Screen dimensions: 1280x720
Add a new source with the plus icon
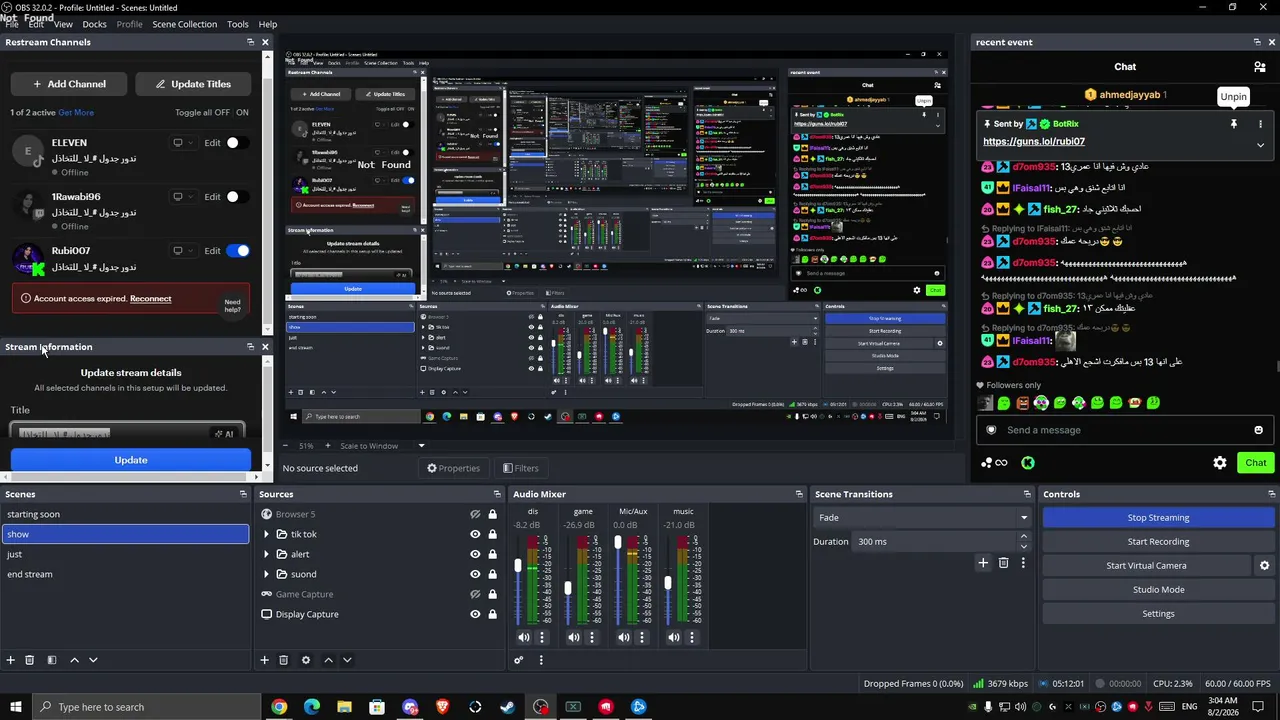[x=265, y=660]
